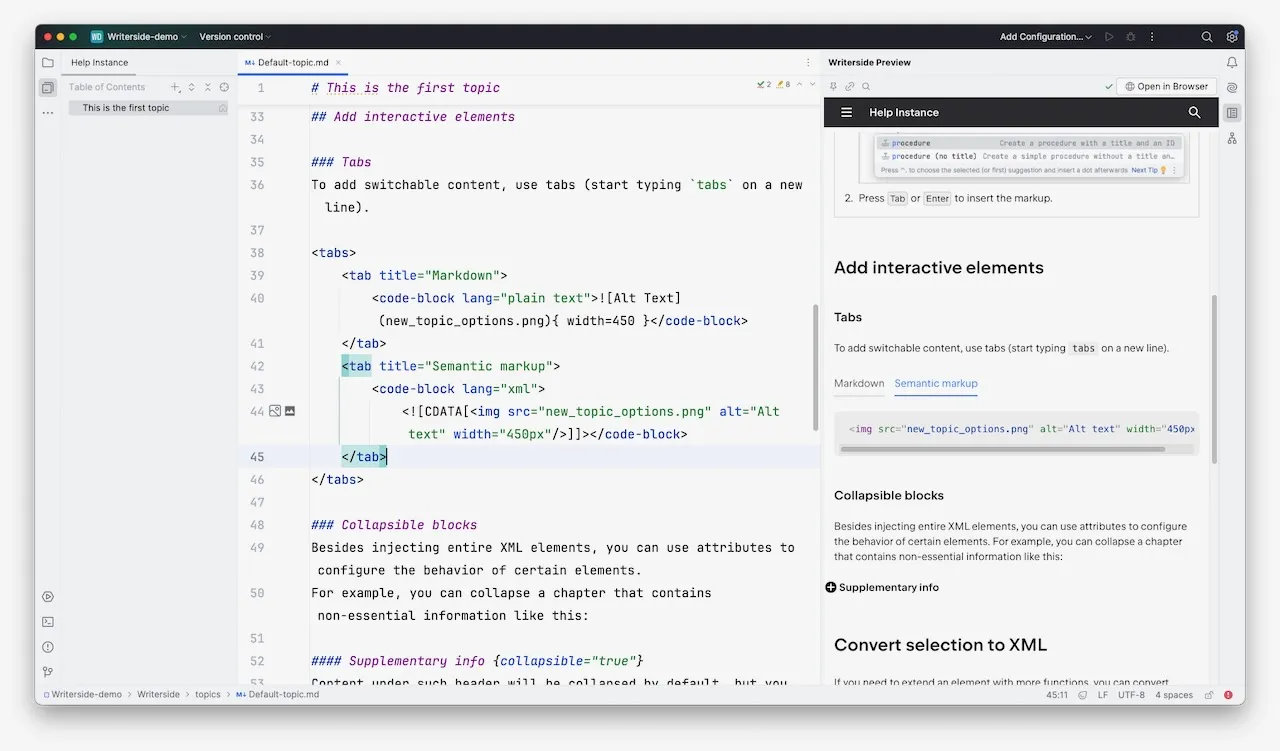Open the Writerside tool window icon
Screen dimensions: 1280x751
[x=47, y=88]
